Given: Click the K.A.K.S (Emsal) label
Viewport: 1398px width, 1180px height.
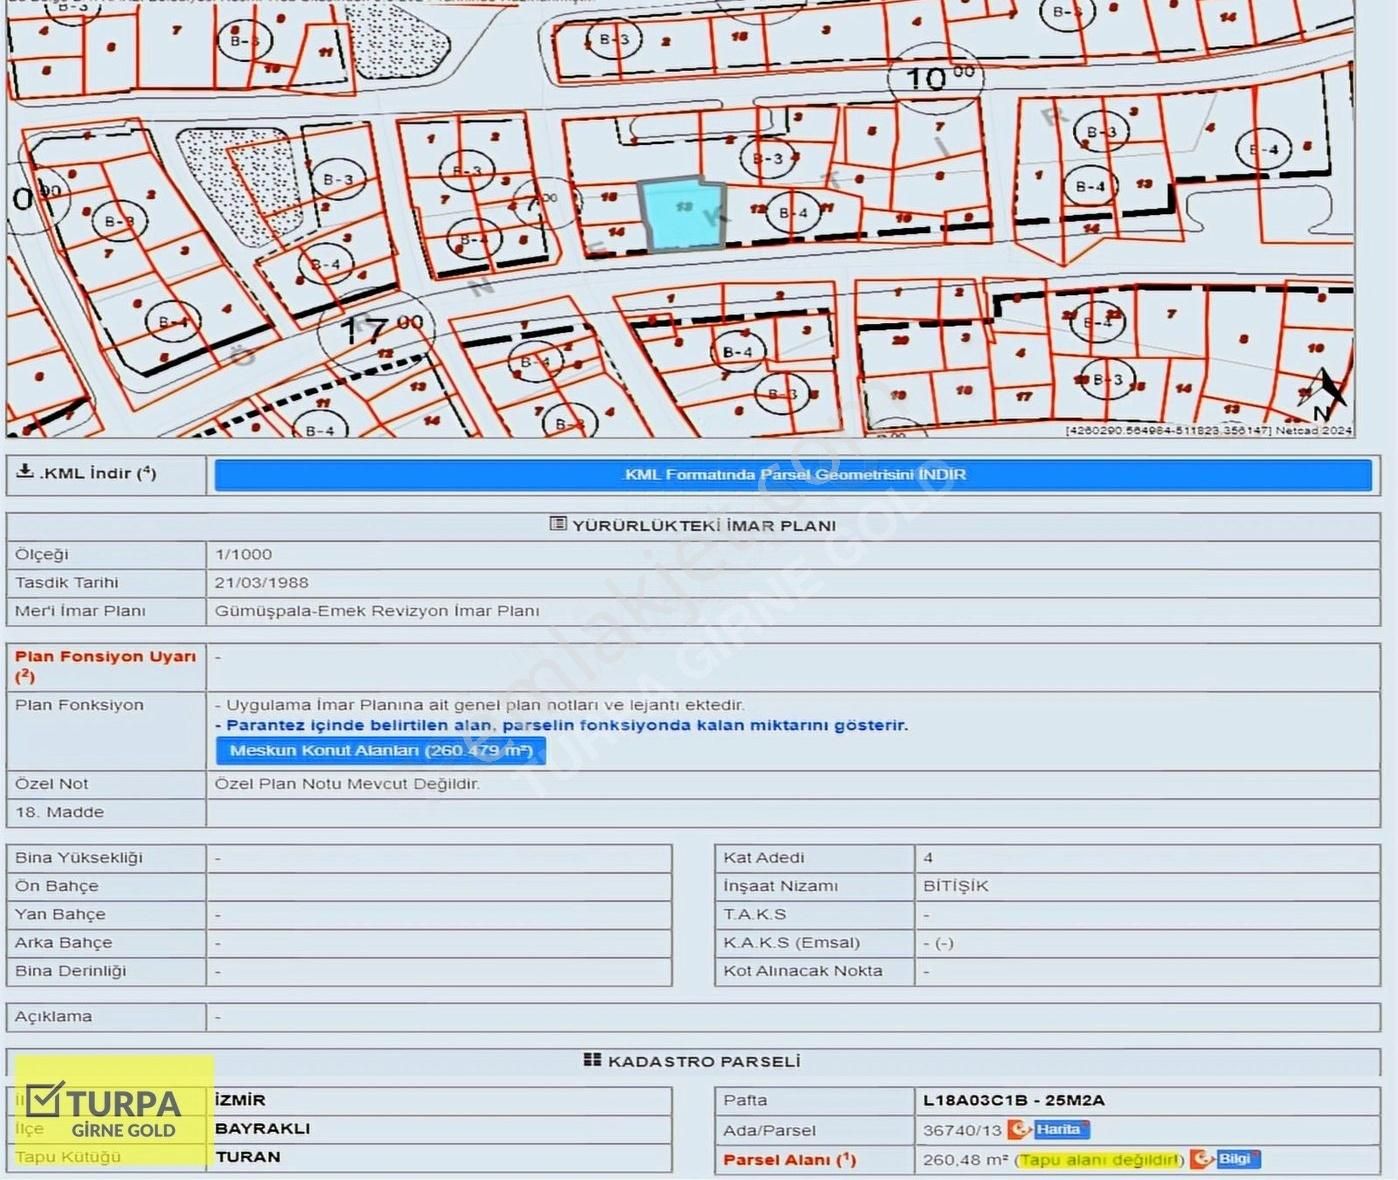Looking at the screenshot, I should click(791, 942).
